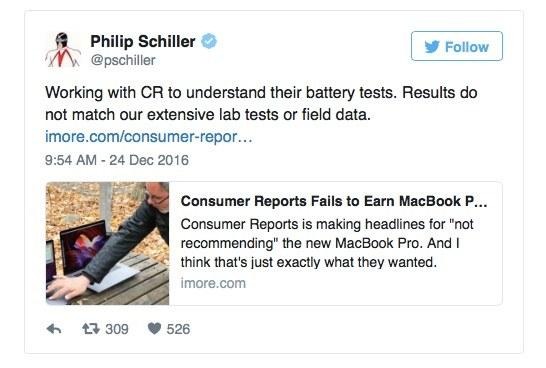Open Philip Schiller's profile avatar
546x368 pixels.
63,49
